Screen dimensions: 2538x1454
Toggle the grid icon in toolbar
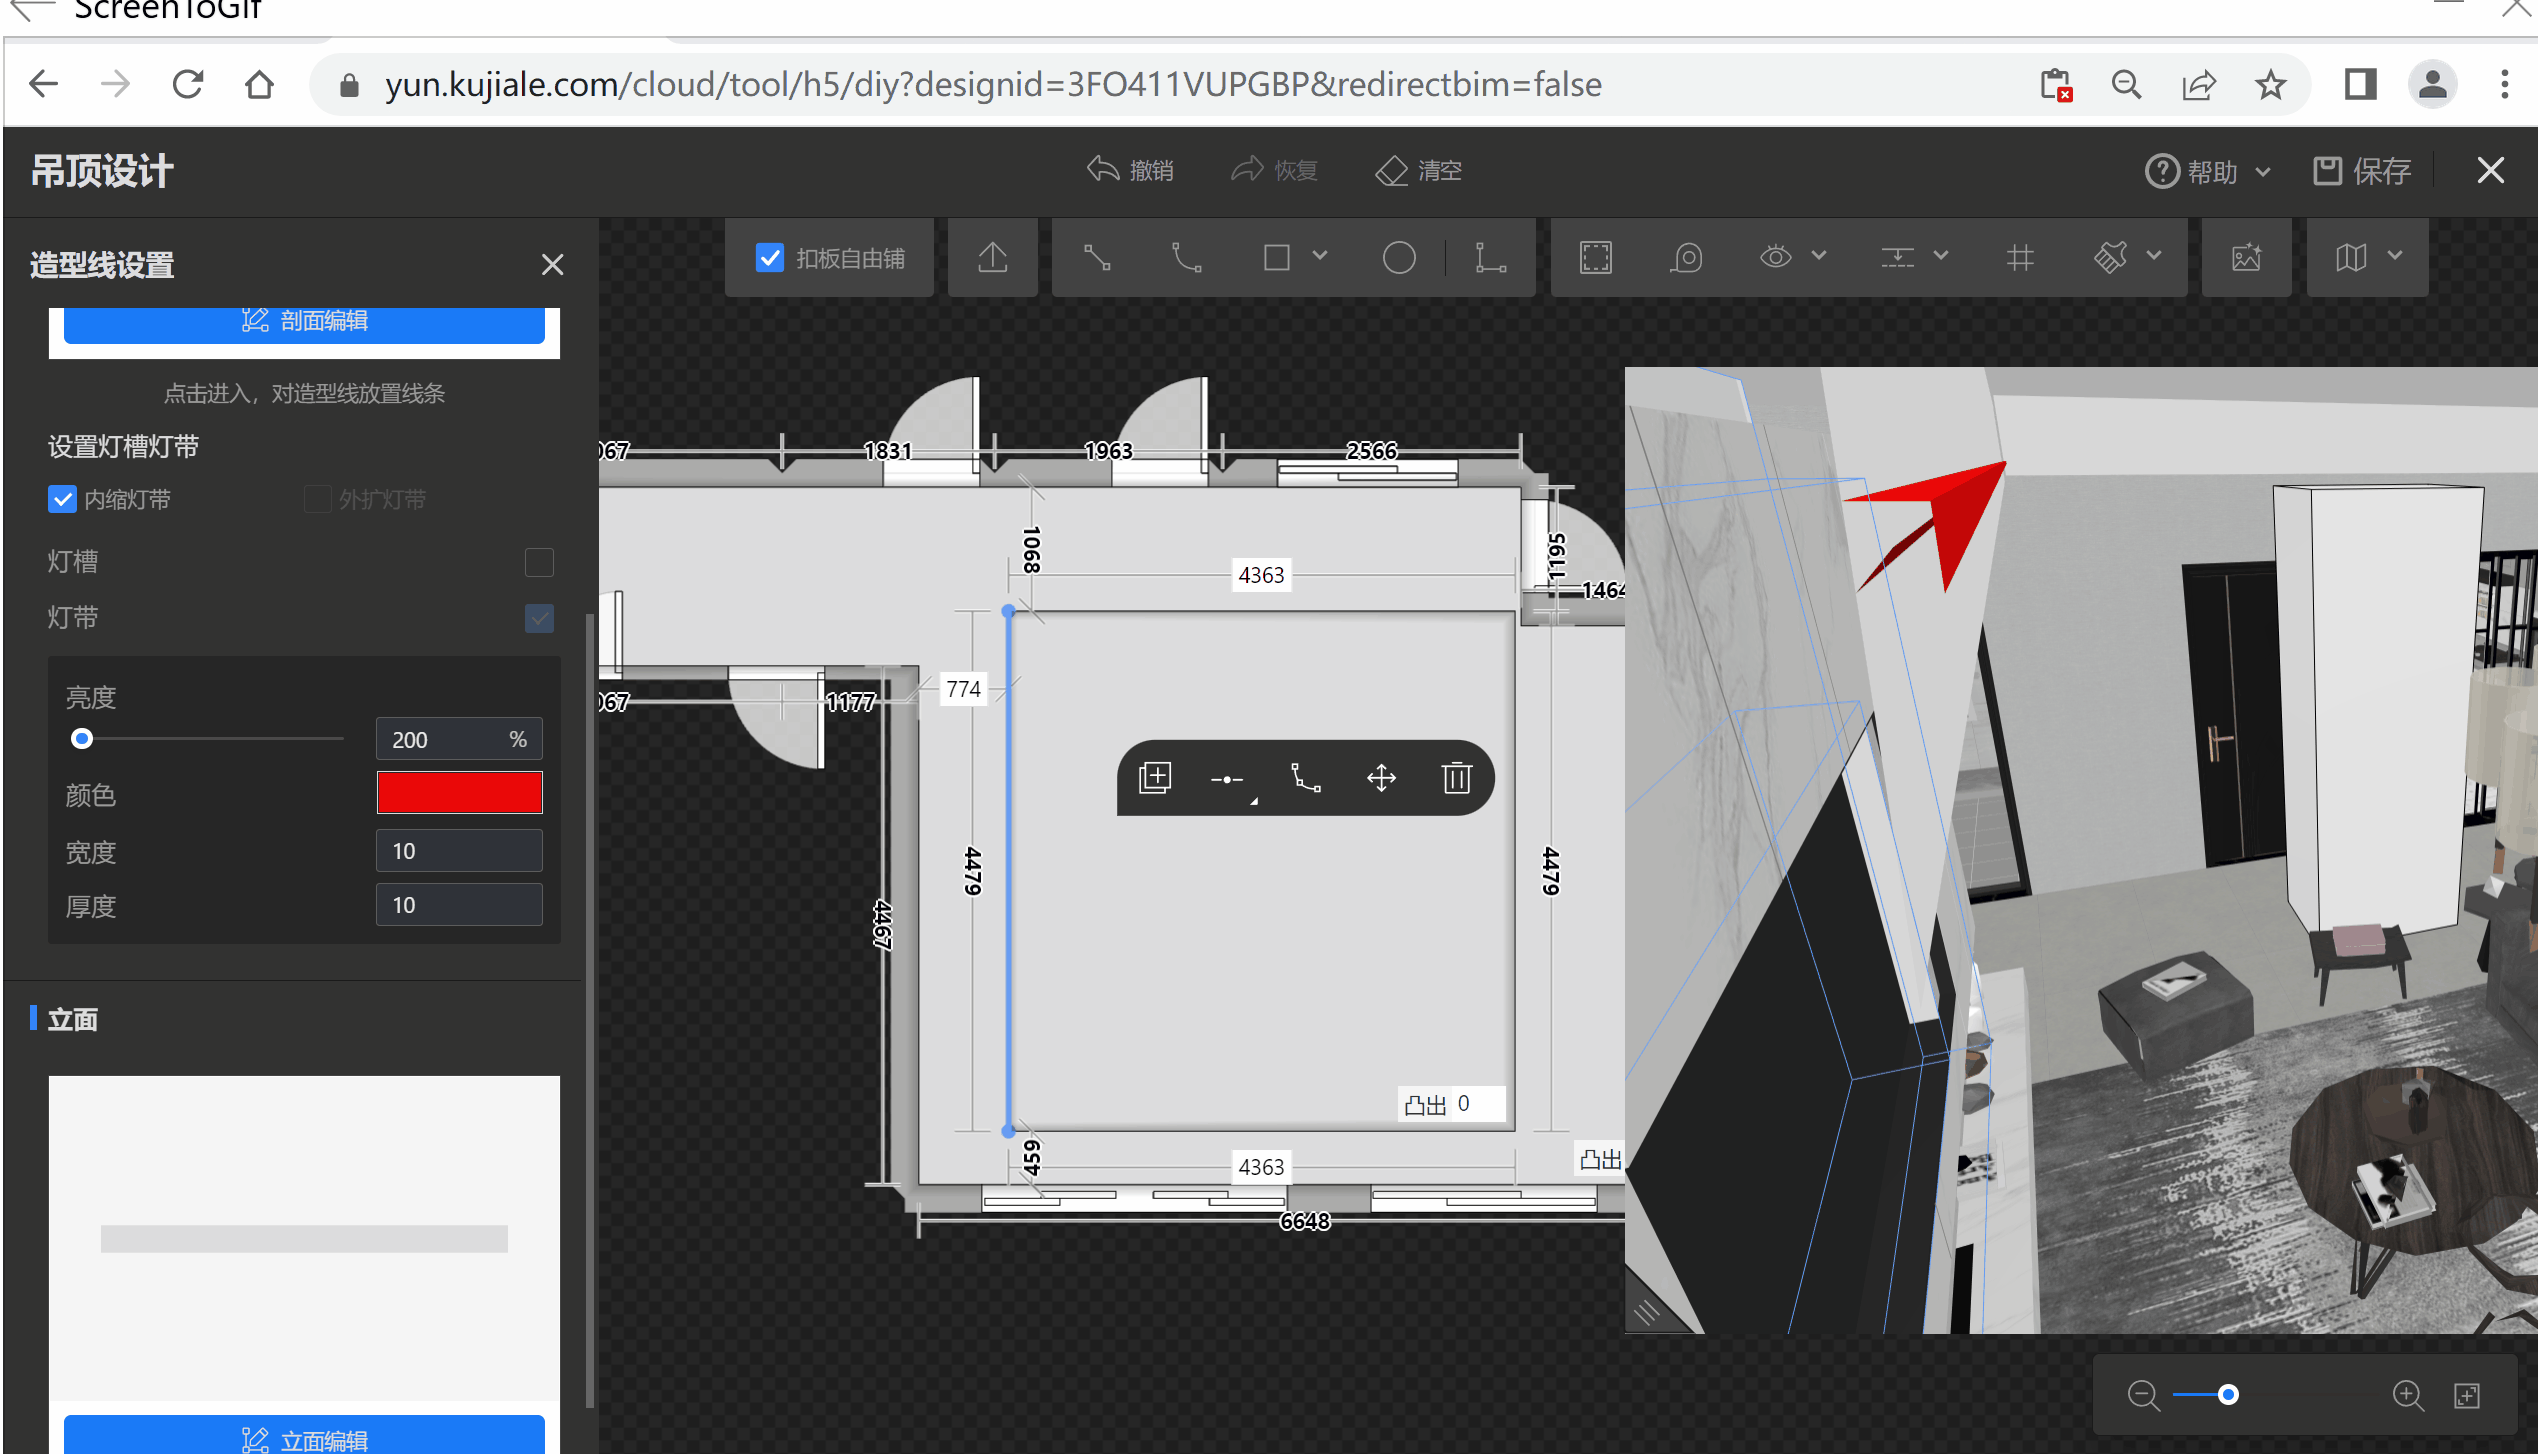point(2019,258)
